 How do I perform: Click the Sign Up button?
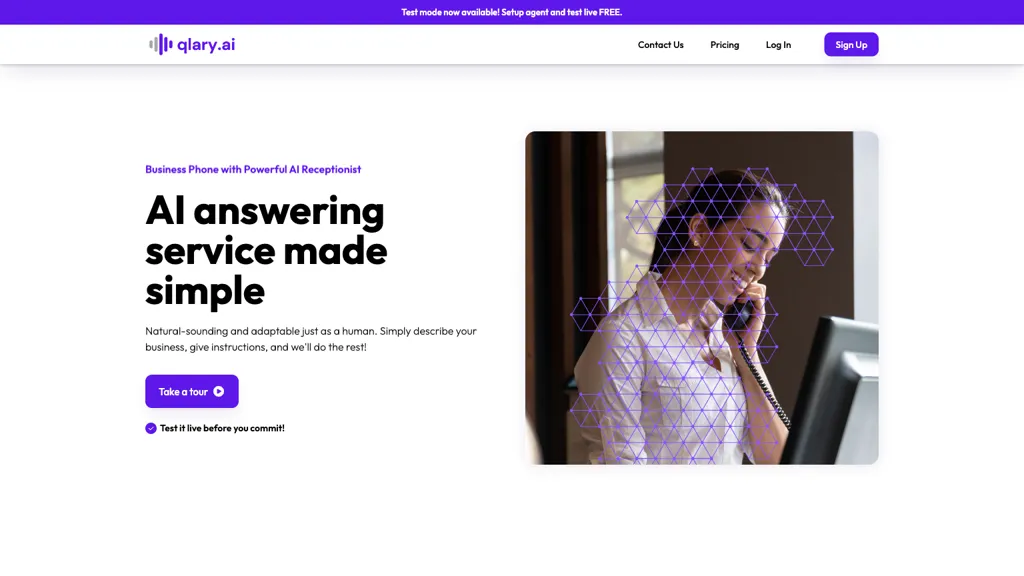click(x=851, y=44)
